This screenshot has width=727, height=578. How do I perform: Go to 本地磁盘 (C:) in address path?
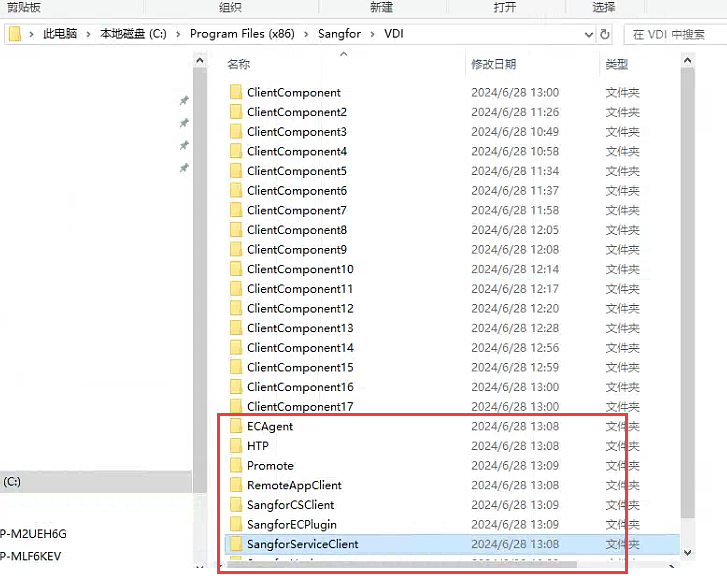point(133,34)
